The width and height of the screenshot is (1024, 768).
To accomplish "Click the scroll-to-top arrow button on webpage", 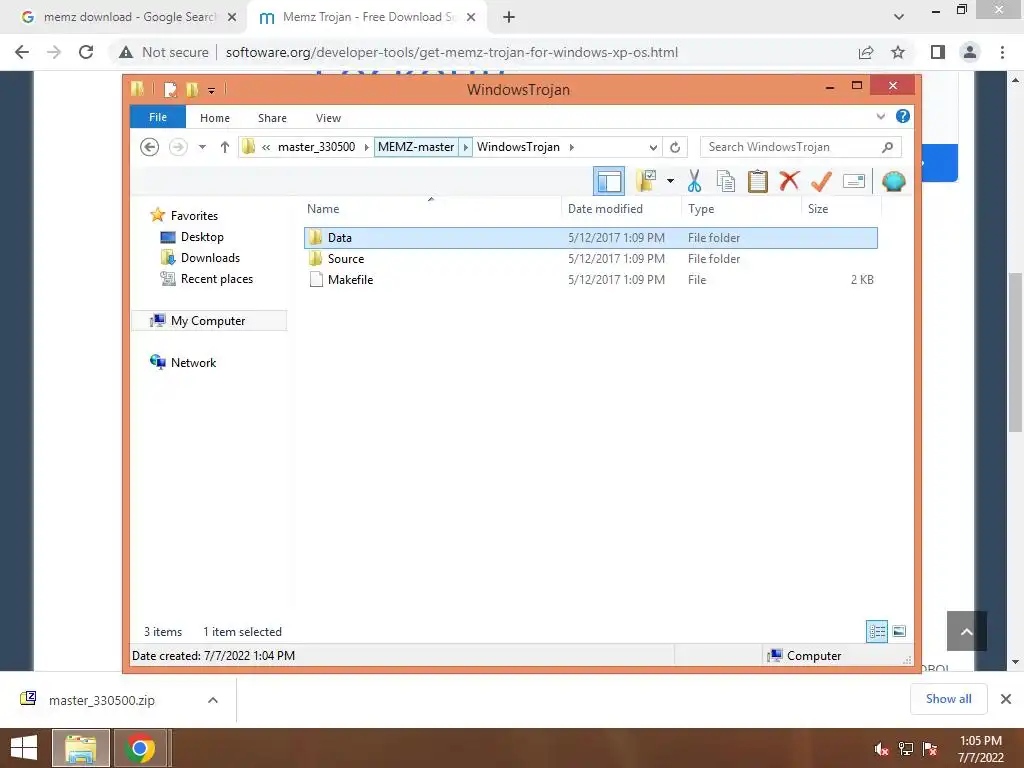I will pos(967,631).
